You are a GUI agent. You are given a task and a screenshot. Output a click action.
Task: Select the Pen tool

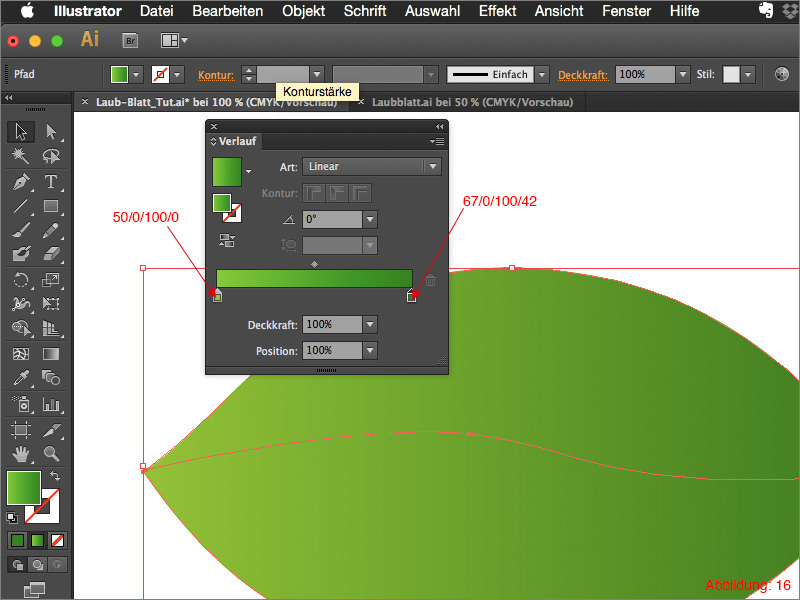20,182
